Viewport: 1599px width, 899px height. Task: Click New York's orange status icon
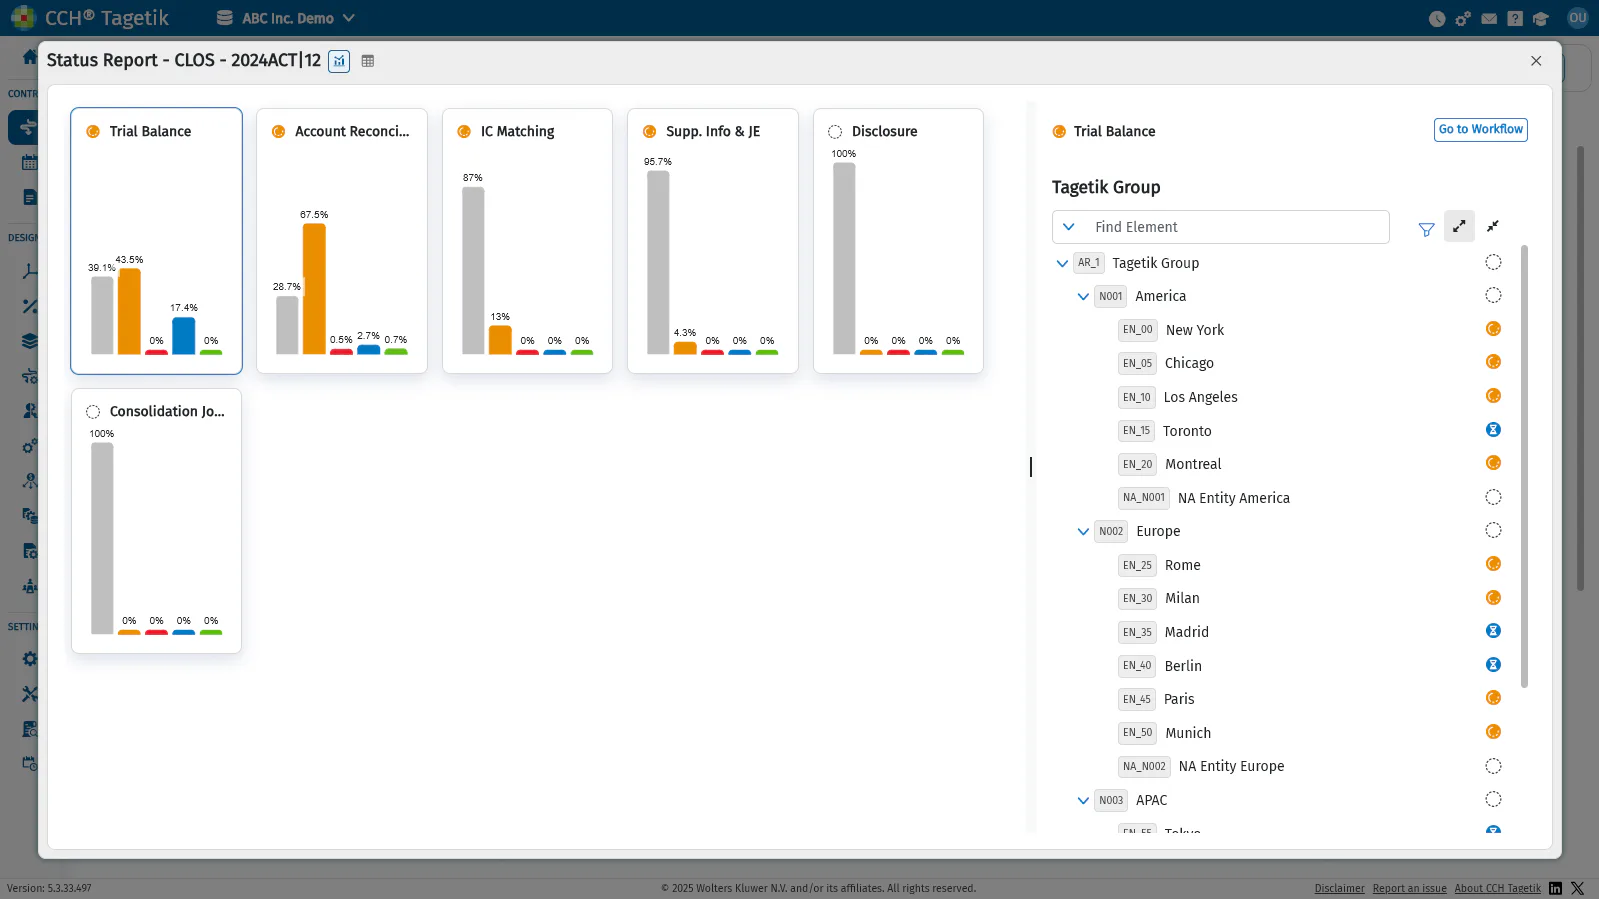pyautogui.click(x=1493, y=329)
